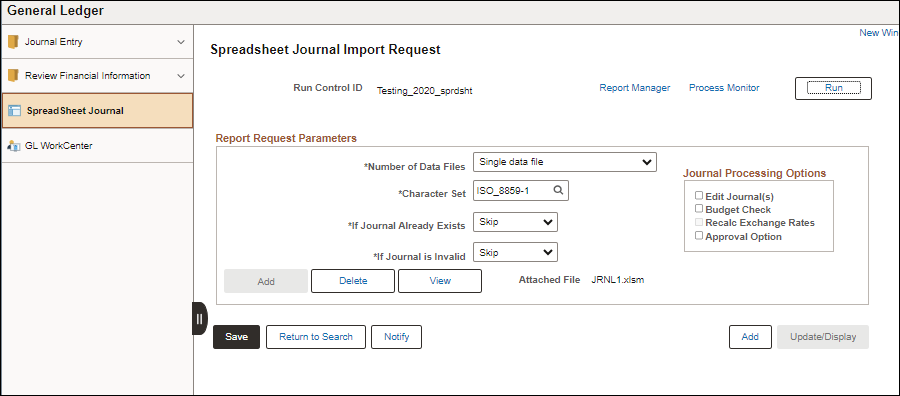900x396 pixels.
Task: Click the attached file name JRNL1.xlsm
Action: [618, 280]
